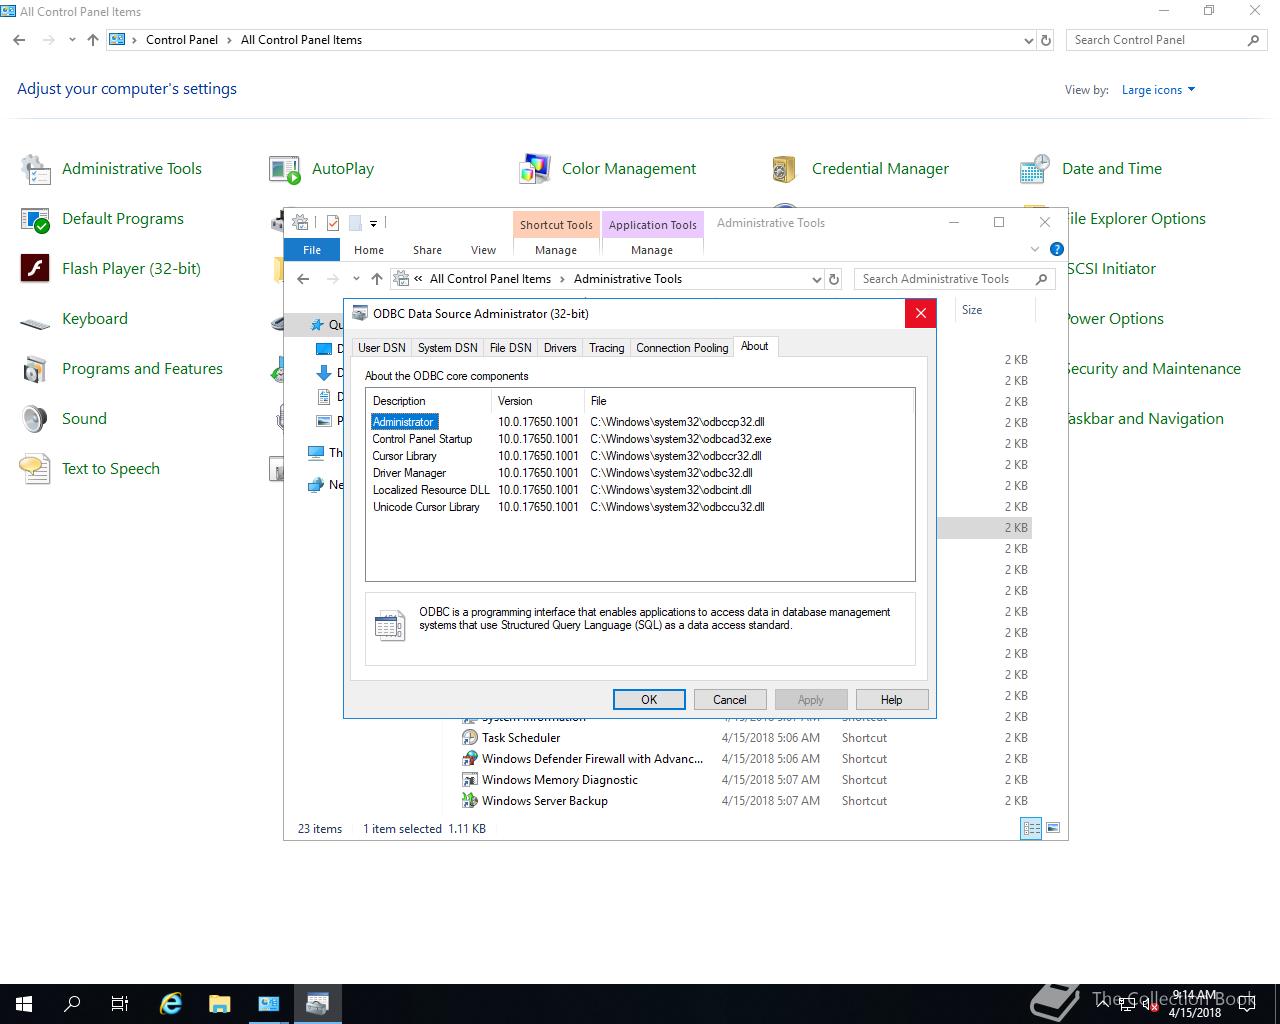Open File Explorer from taskbar

pos(219,1004)
